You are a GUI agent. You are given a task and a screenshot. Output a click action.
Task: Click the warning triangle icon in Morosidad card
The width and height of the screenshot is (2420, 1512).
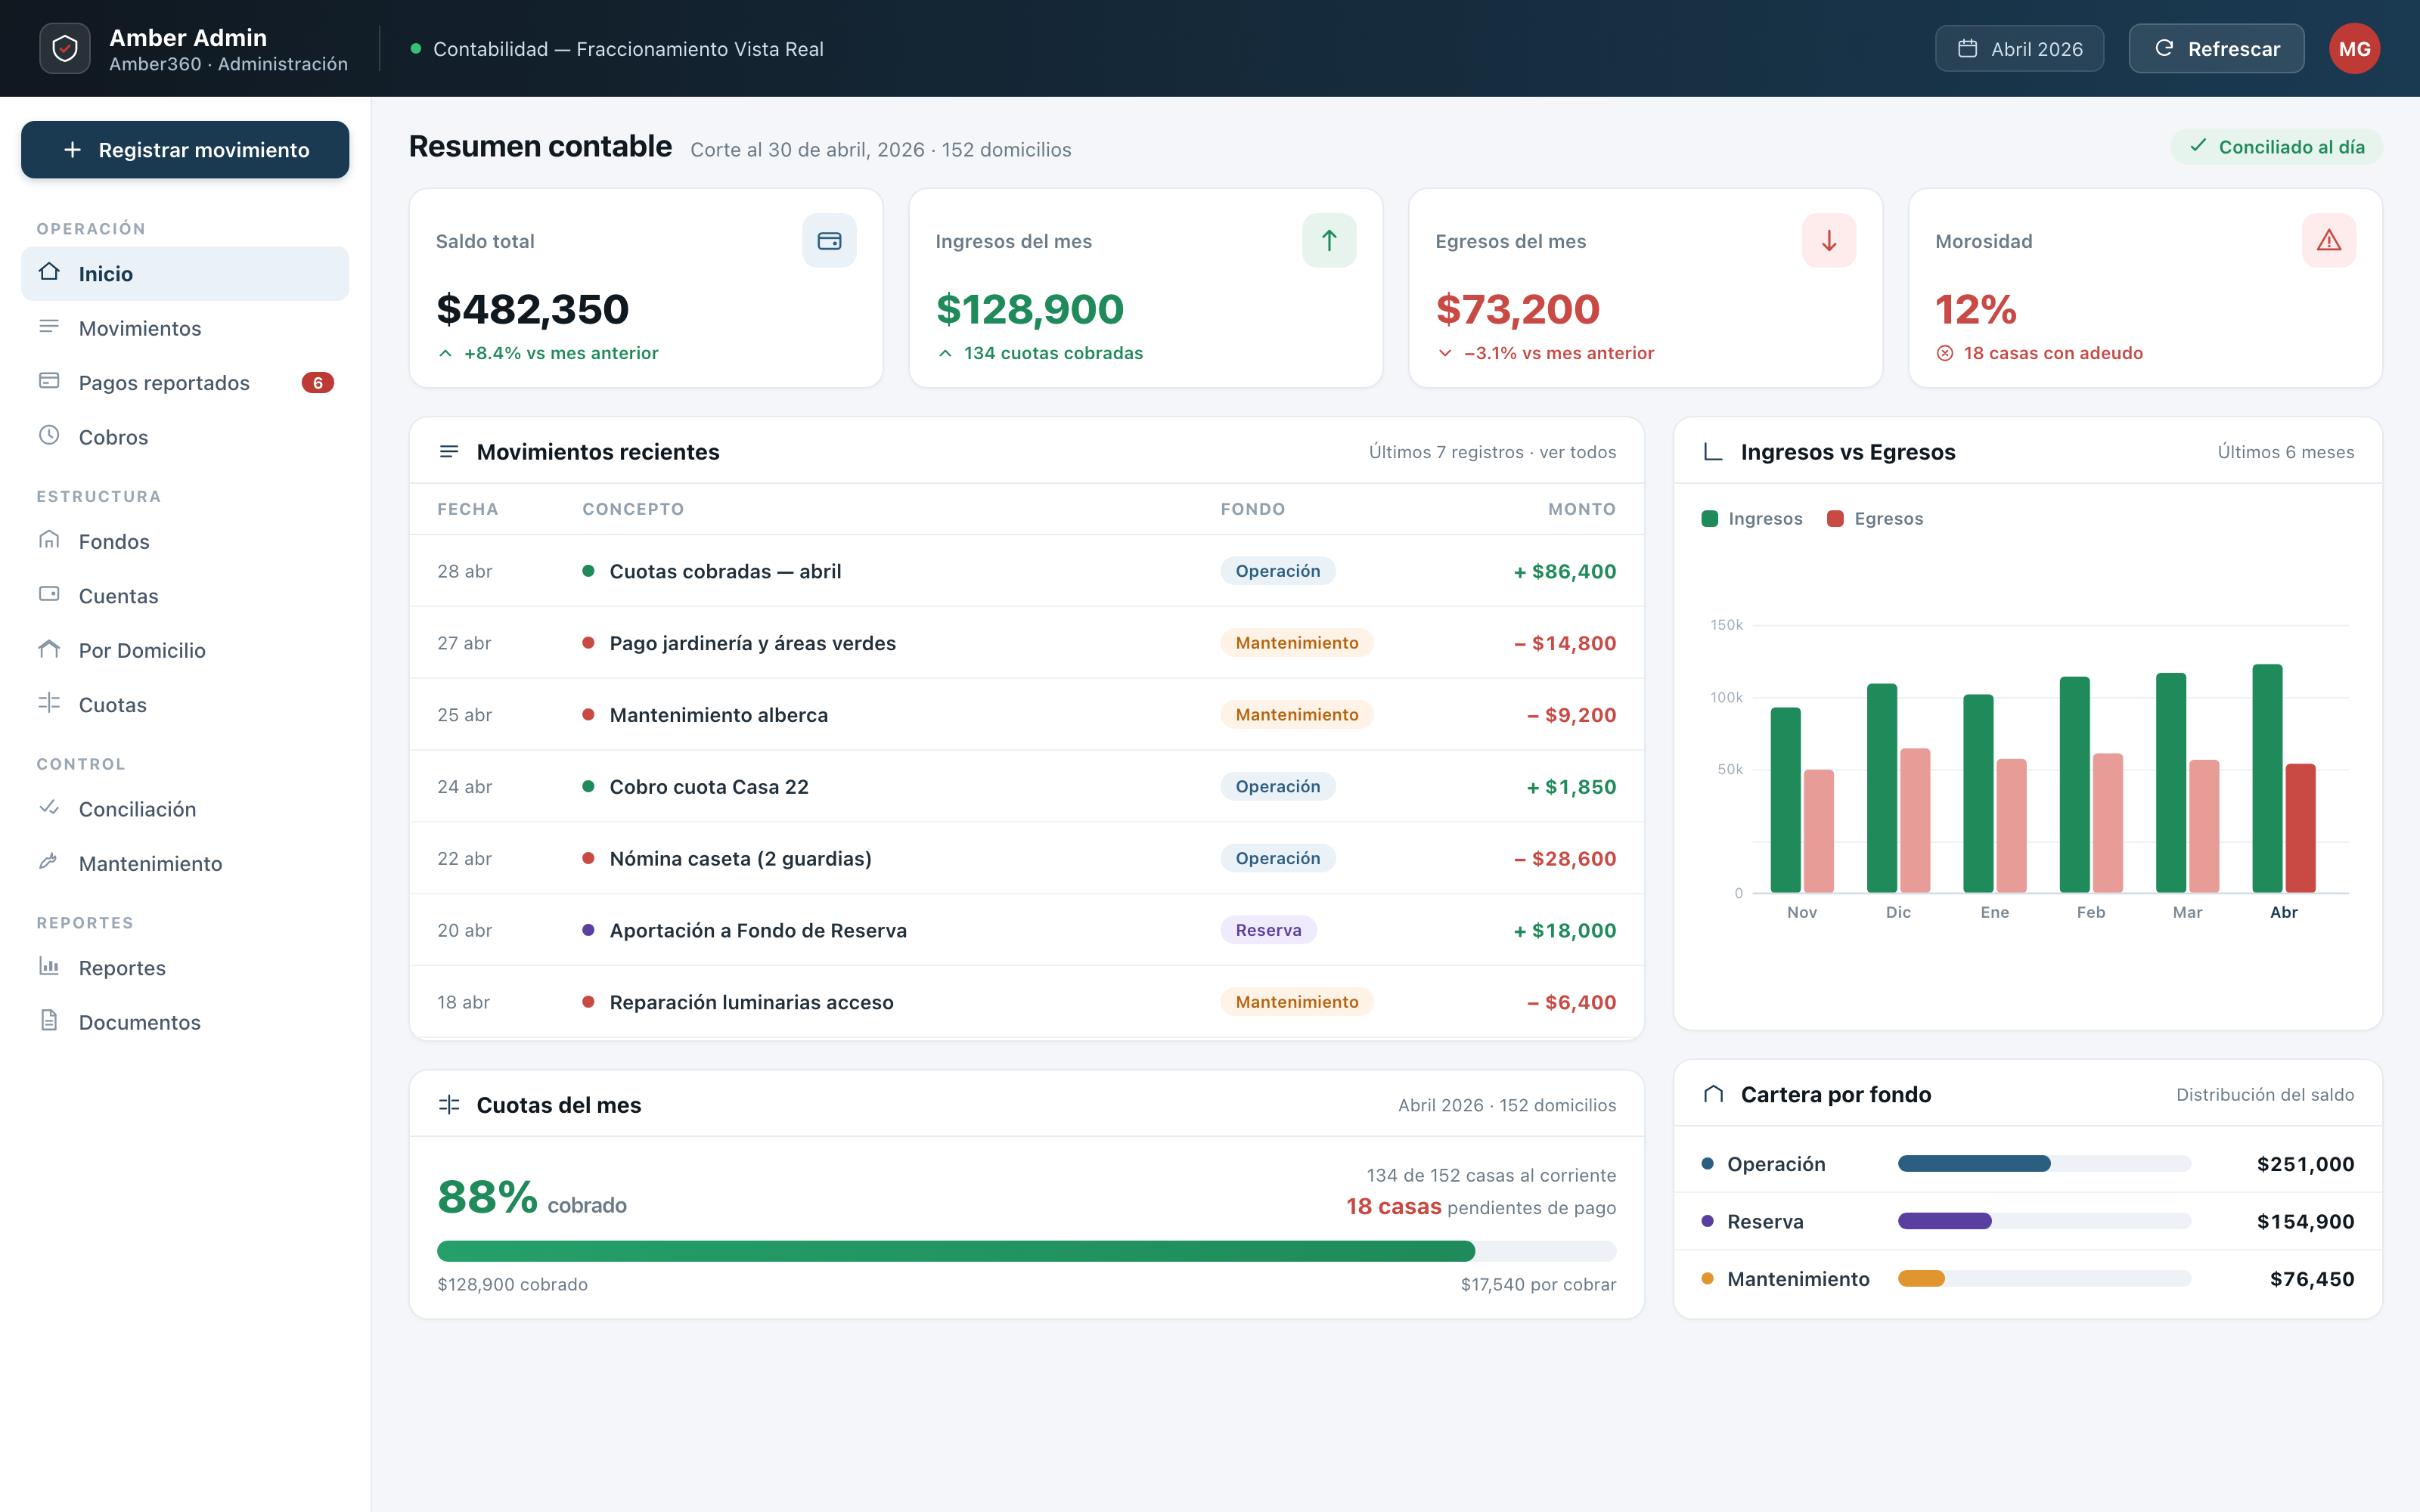[x=2329, y=241]
